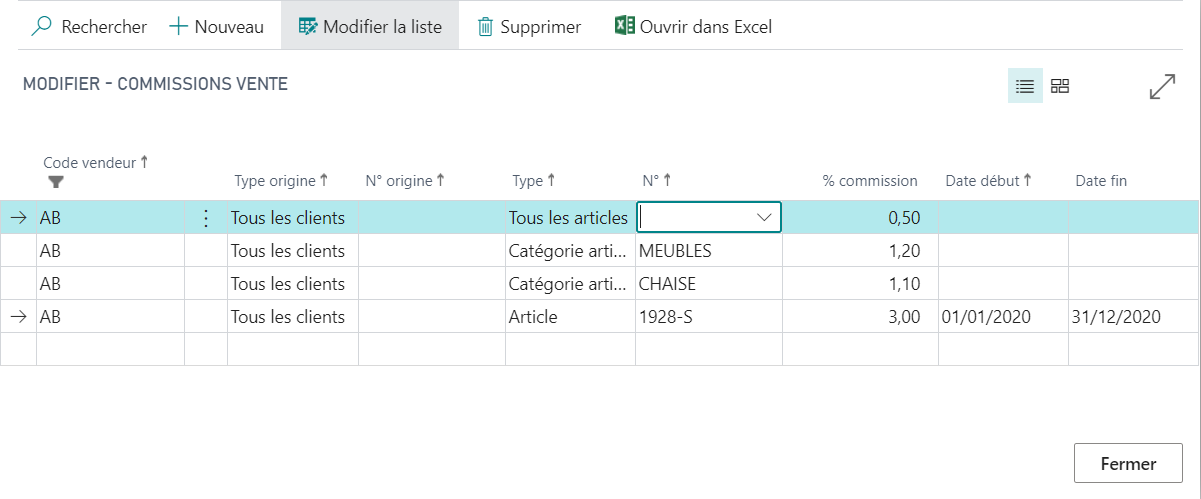Viewport: 1201px width, 499px height.
Task: Close the page with the Fermer button
Action: point(1128,463)
